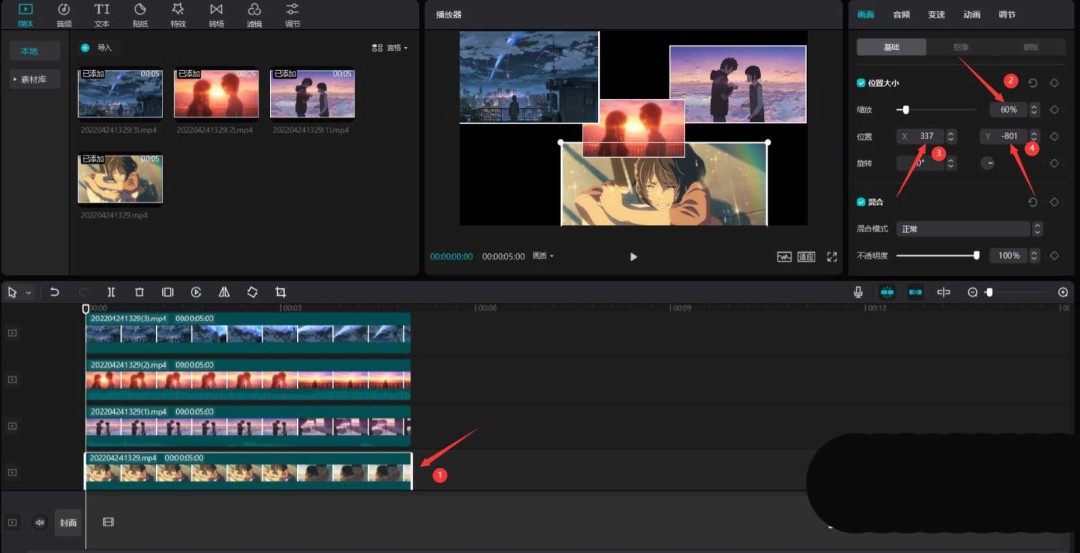Mute the main track speaker toggle
Screen dimensions: 1080x553
coord(40,522)
